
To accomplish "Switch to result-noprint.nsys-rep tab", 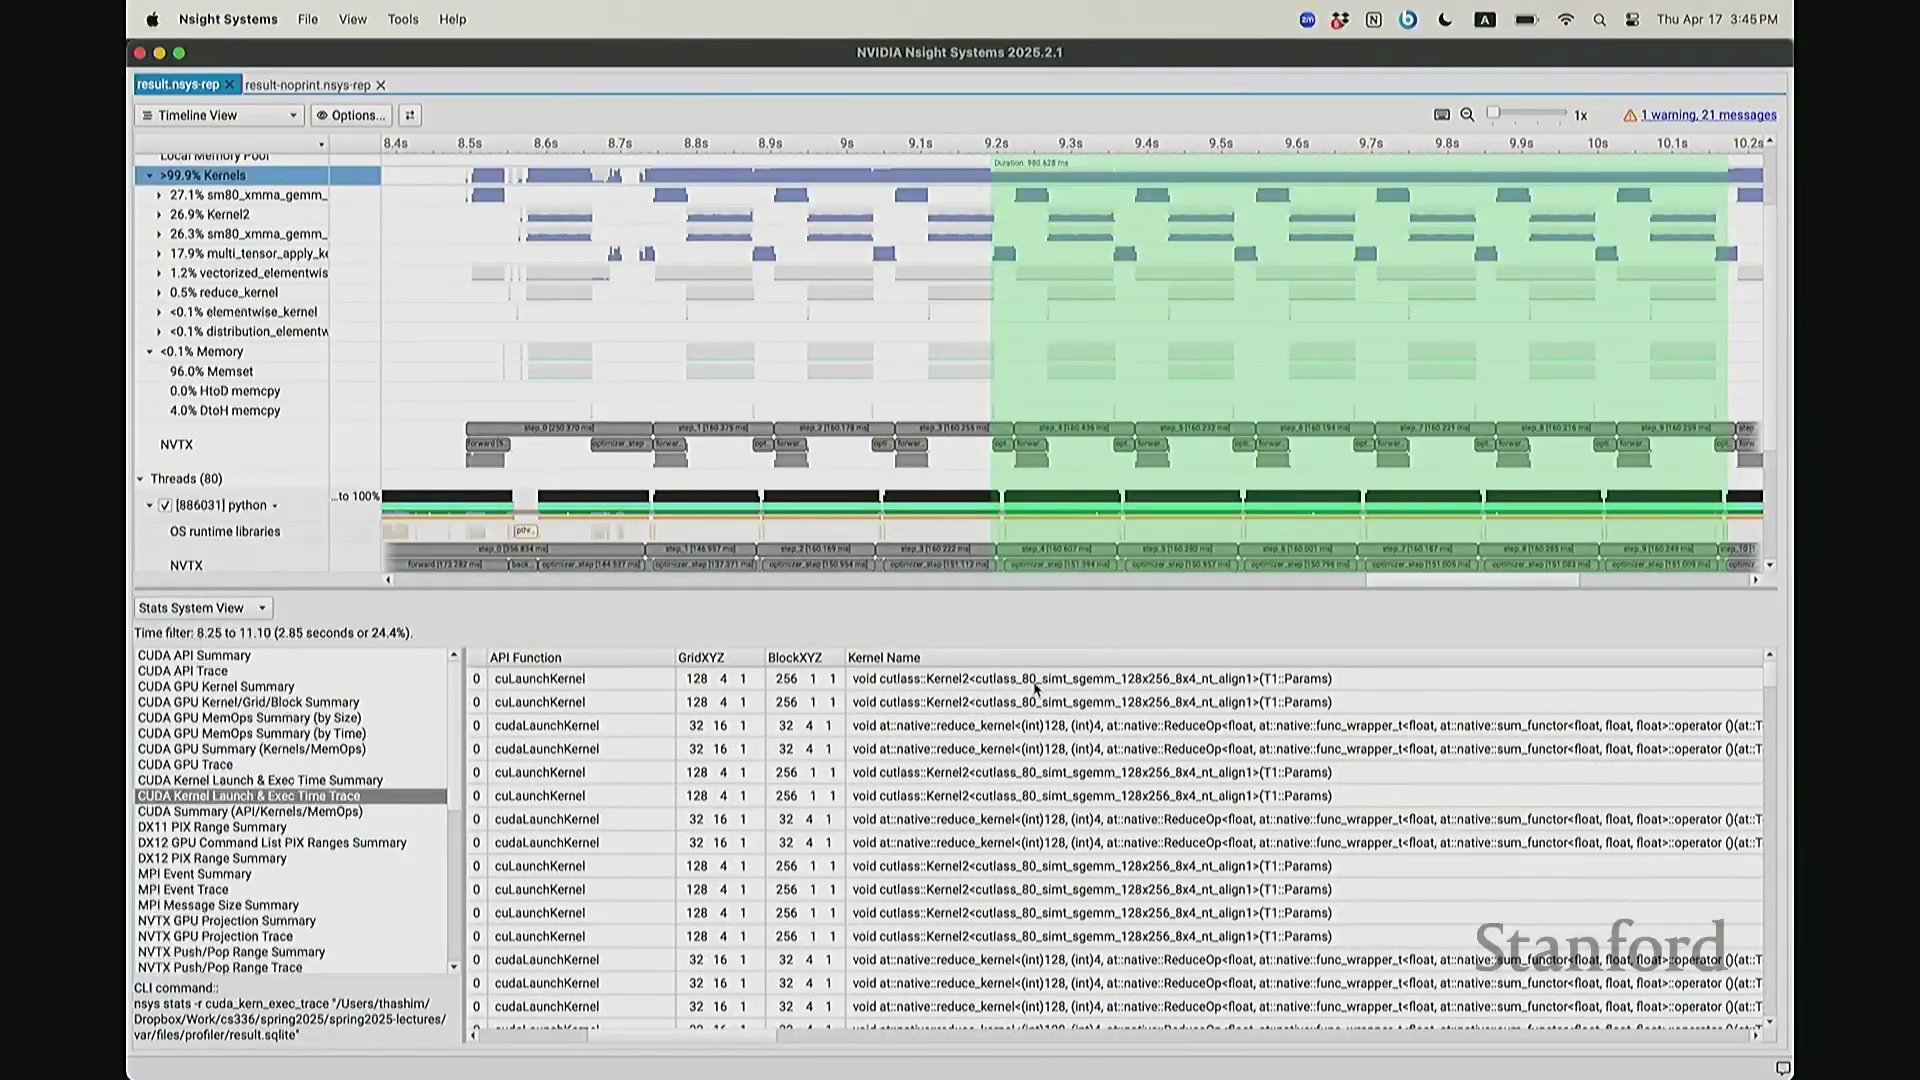I will [307, 86].
